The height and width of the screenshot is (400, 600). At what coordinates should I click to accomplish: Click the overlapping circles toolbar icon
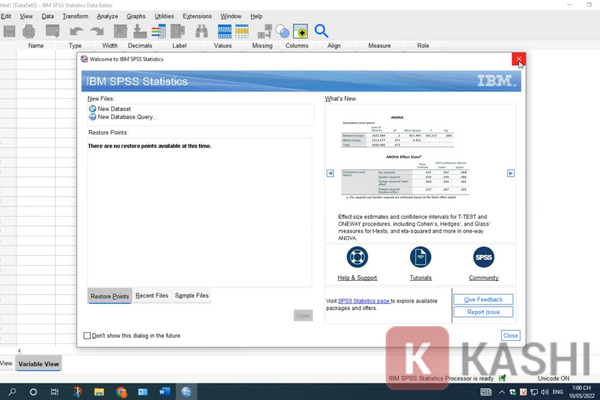pyautogui.click(x=282, y=31)
